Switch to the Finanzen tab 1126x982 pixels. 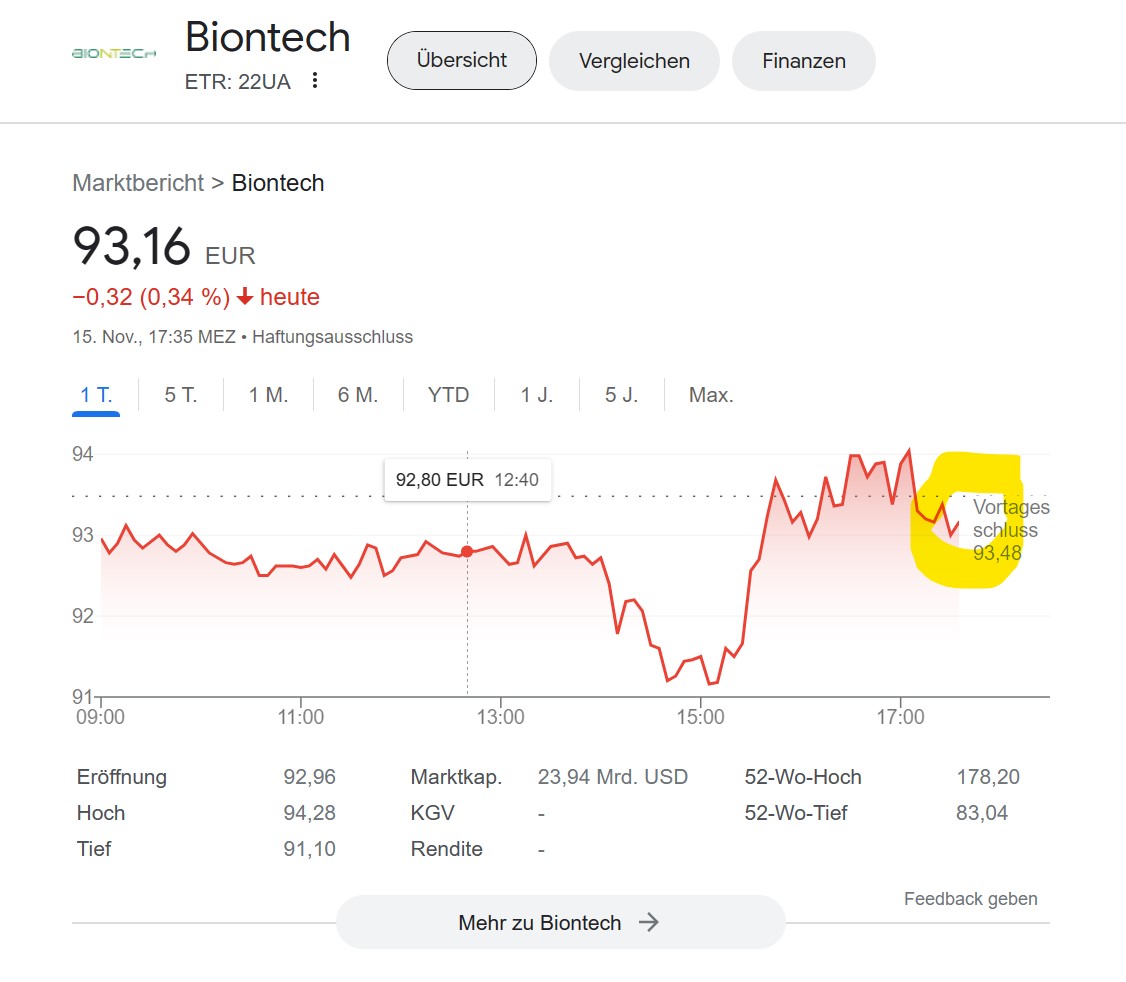[804, 61]
